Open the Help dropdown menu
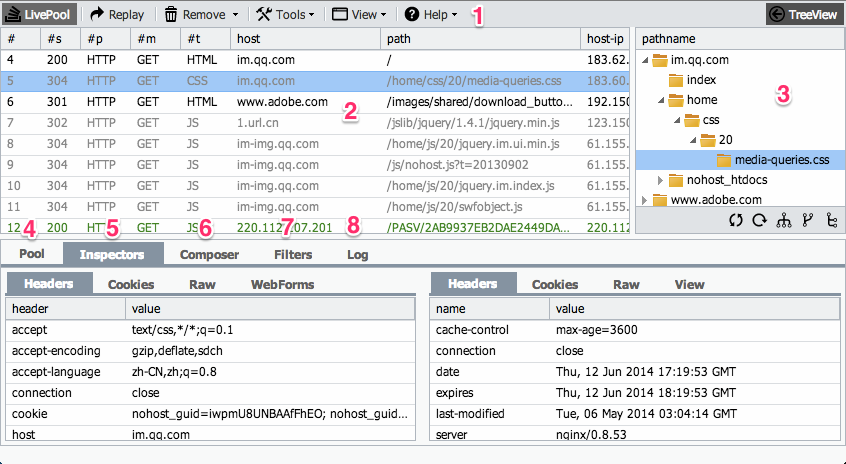The height and width of the screenshot is (464, 846). click(431, 15)
